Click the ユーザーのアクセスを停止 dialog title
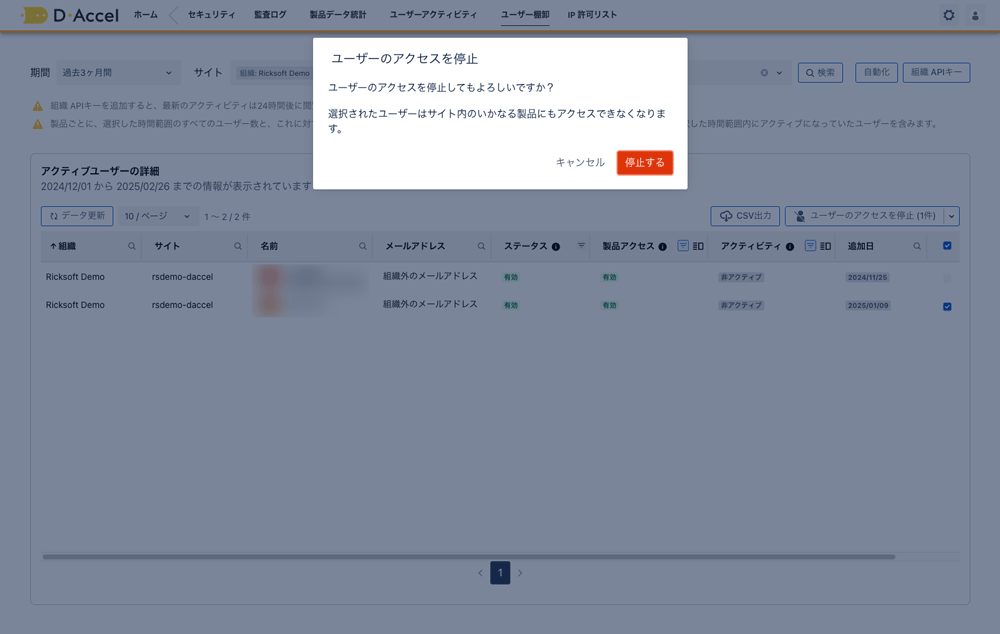This screenshot has width=1000, height=634. click(404, 59)
